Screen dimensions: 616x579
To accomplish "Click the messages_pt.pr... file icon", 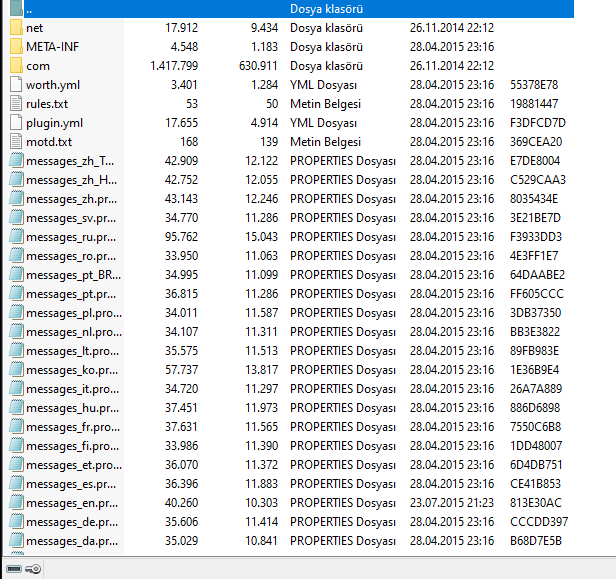I will (x=16, y=293).
